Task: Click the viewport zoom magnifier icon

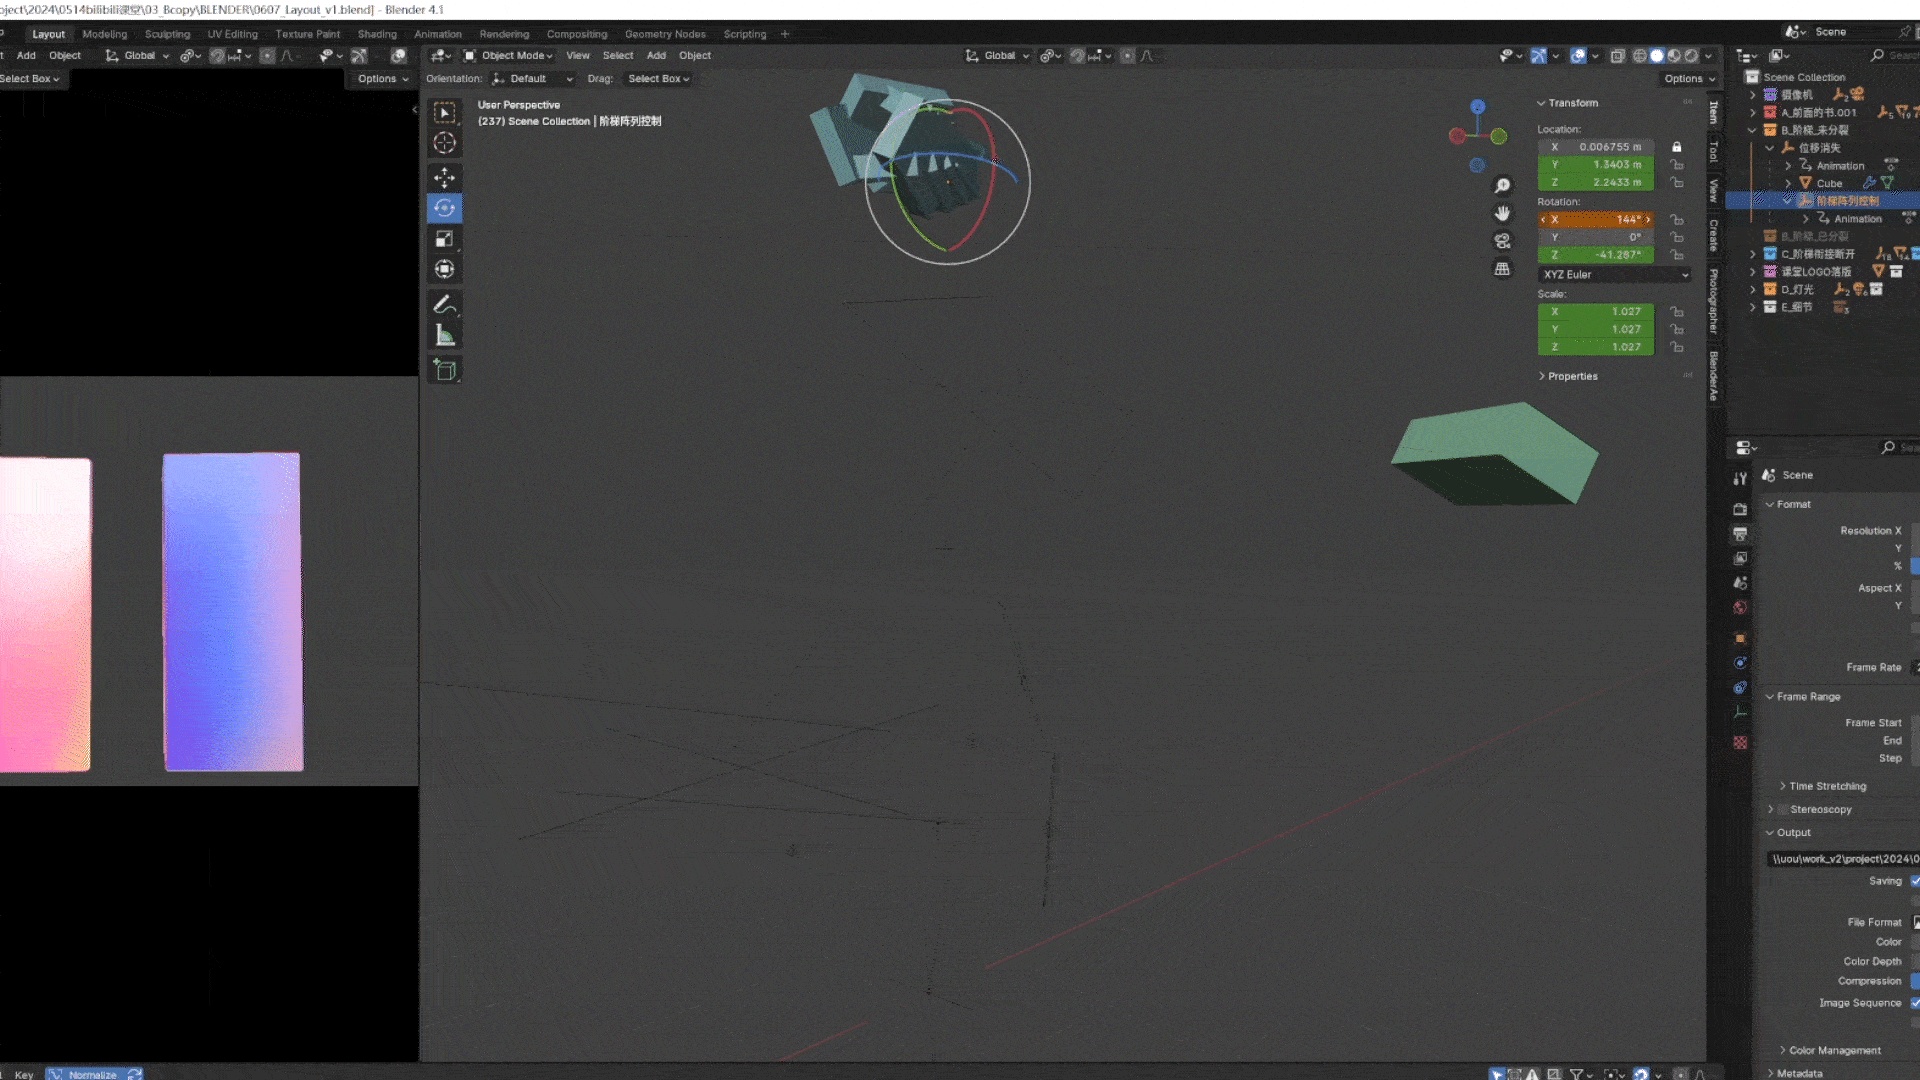Action: (x=1502, y=186)
